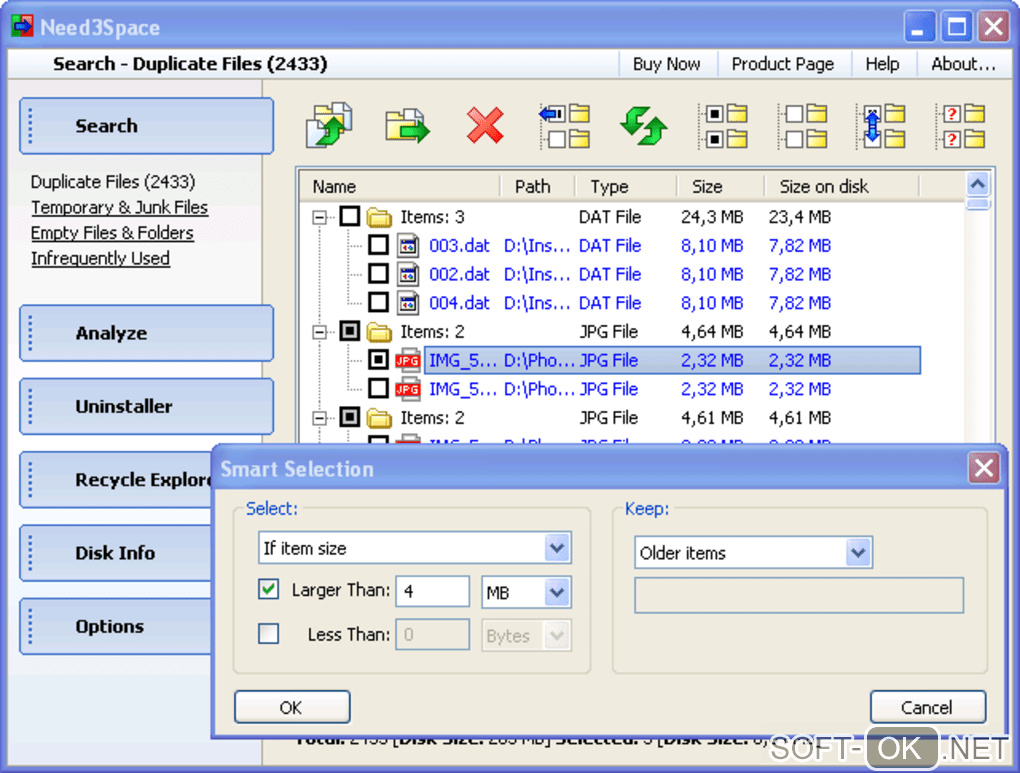
Task: Check the box next to 004.dat
Action: pyautogui.click(x=379, y=303)
